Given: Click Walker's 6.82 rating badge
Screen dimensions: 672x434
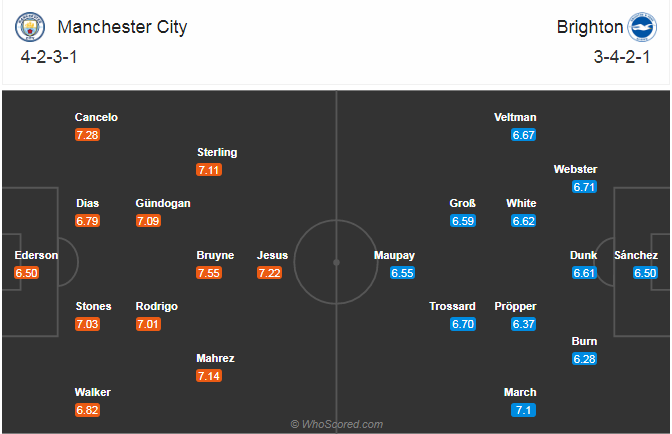Looking at the screenshot, I should click(88, 409).
